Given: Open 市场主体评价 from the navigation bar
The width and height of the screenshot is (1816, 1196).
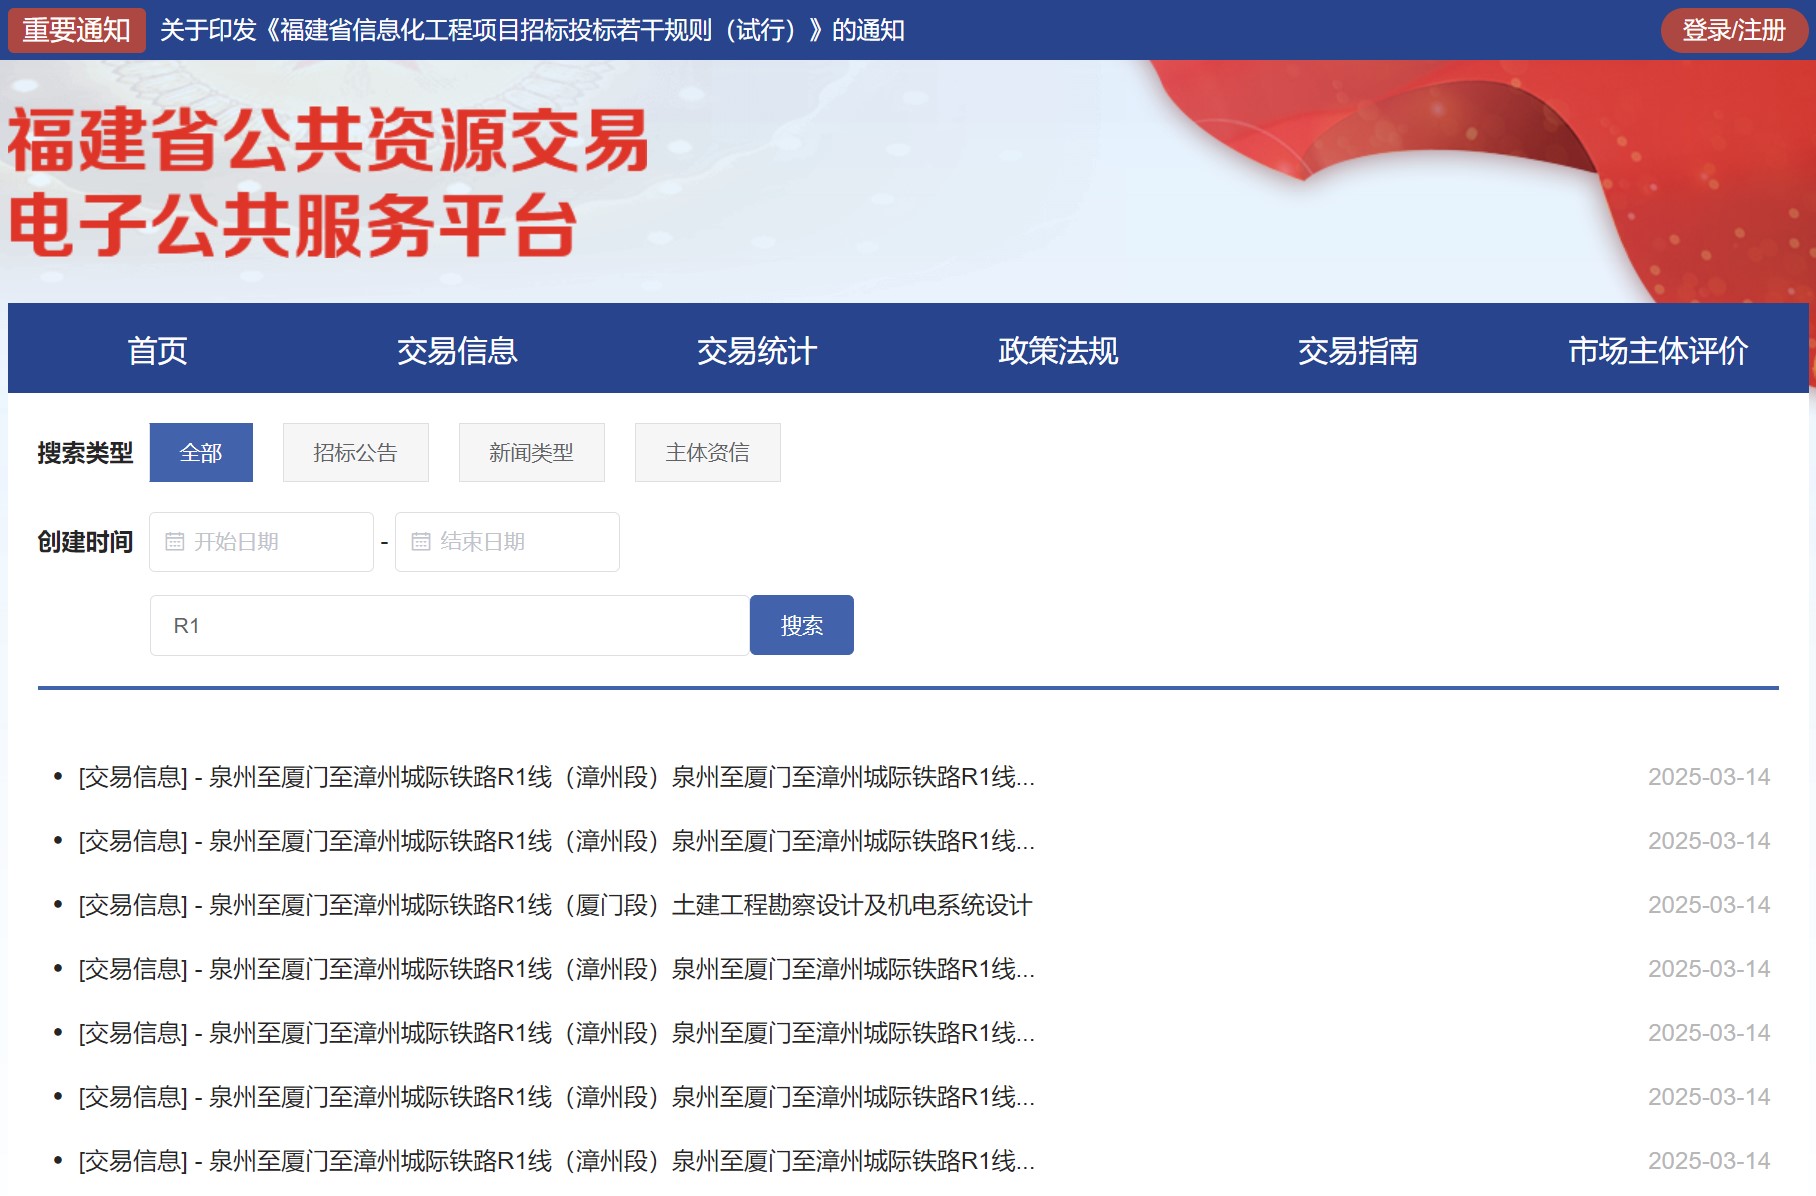Looking at the screenshot, I should pyautogui.click(x=1657, y=351).
